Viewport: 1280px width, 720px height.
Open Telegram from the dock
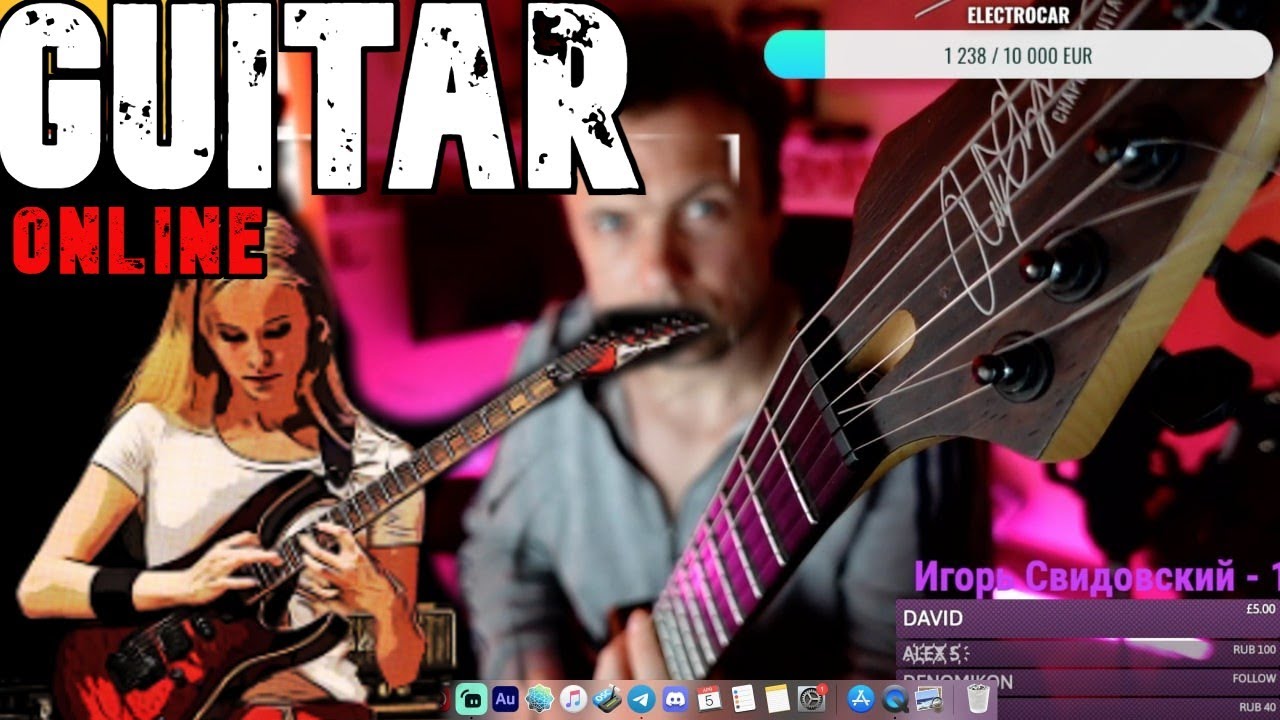642,700
